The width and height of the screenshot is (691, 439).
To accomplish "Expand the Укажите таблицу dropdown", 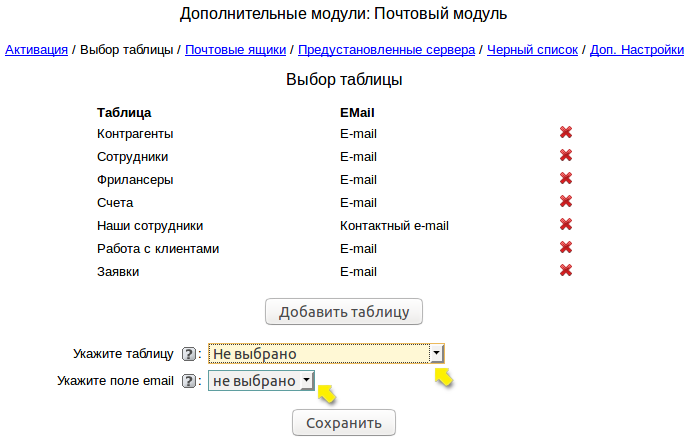I will click(436, 353).
